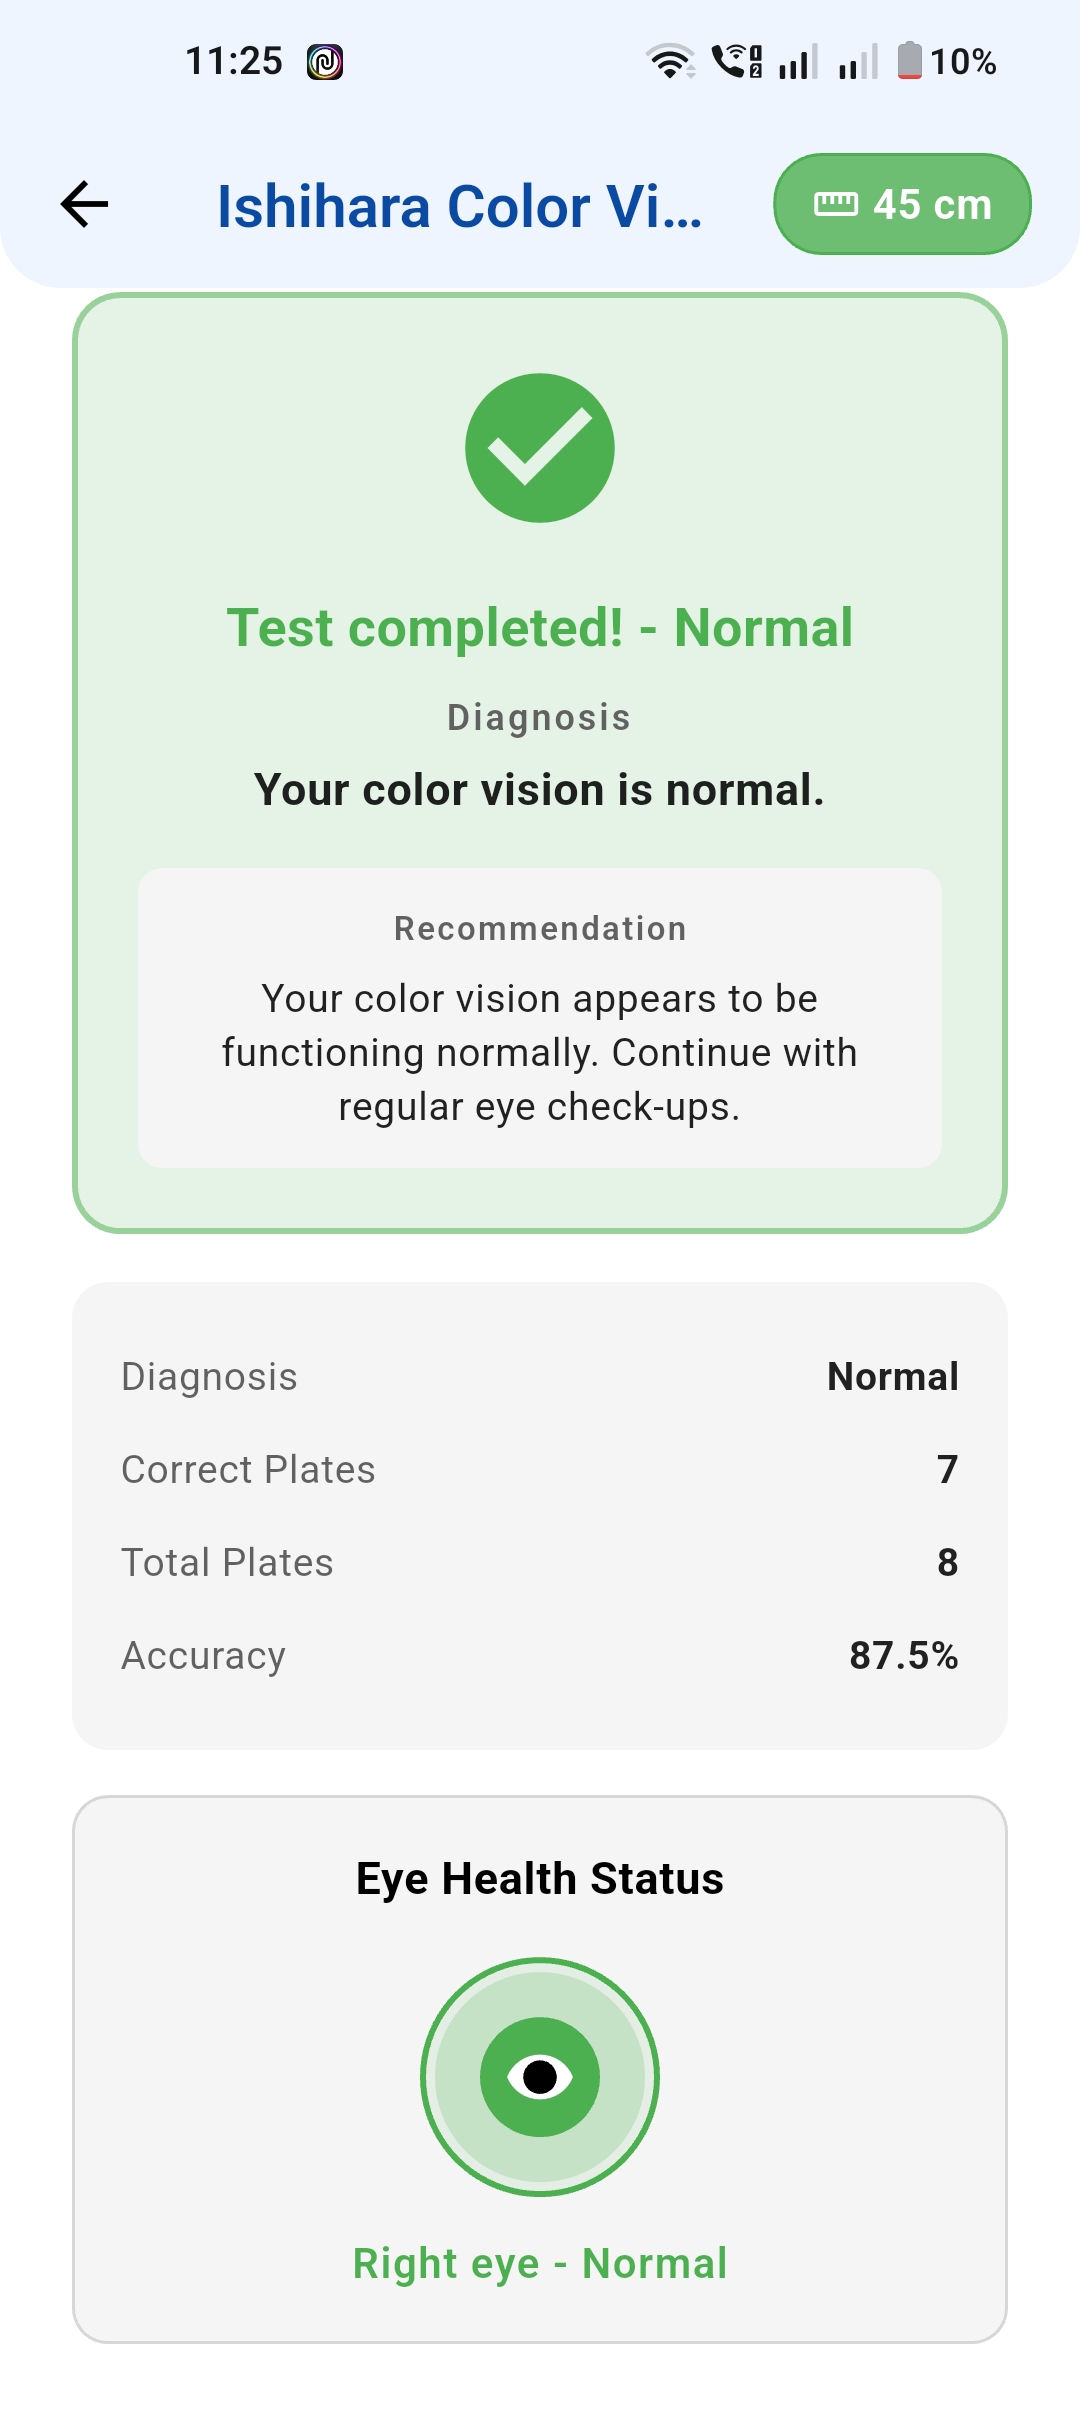Tap the green checkmark circle icon

coord(540,448)
